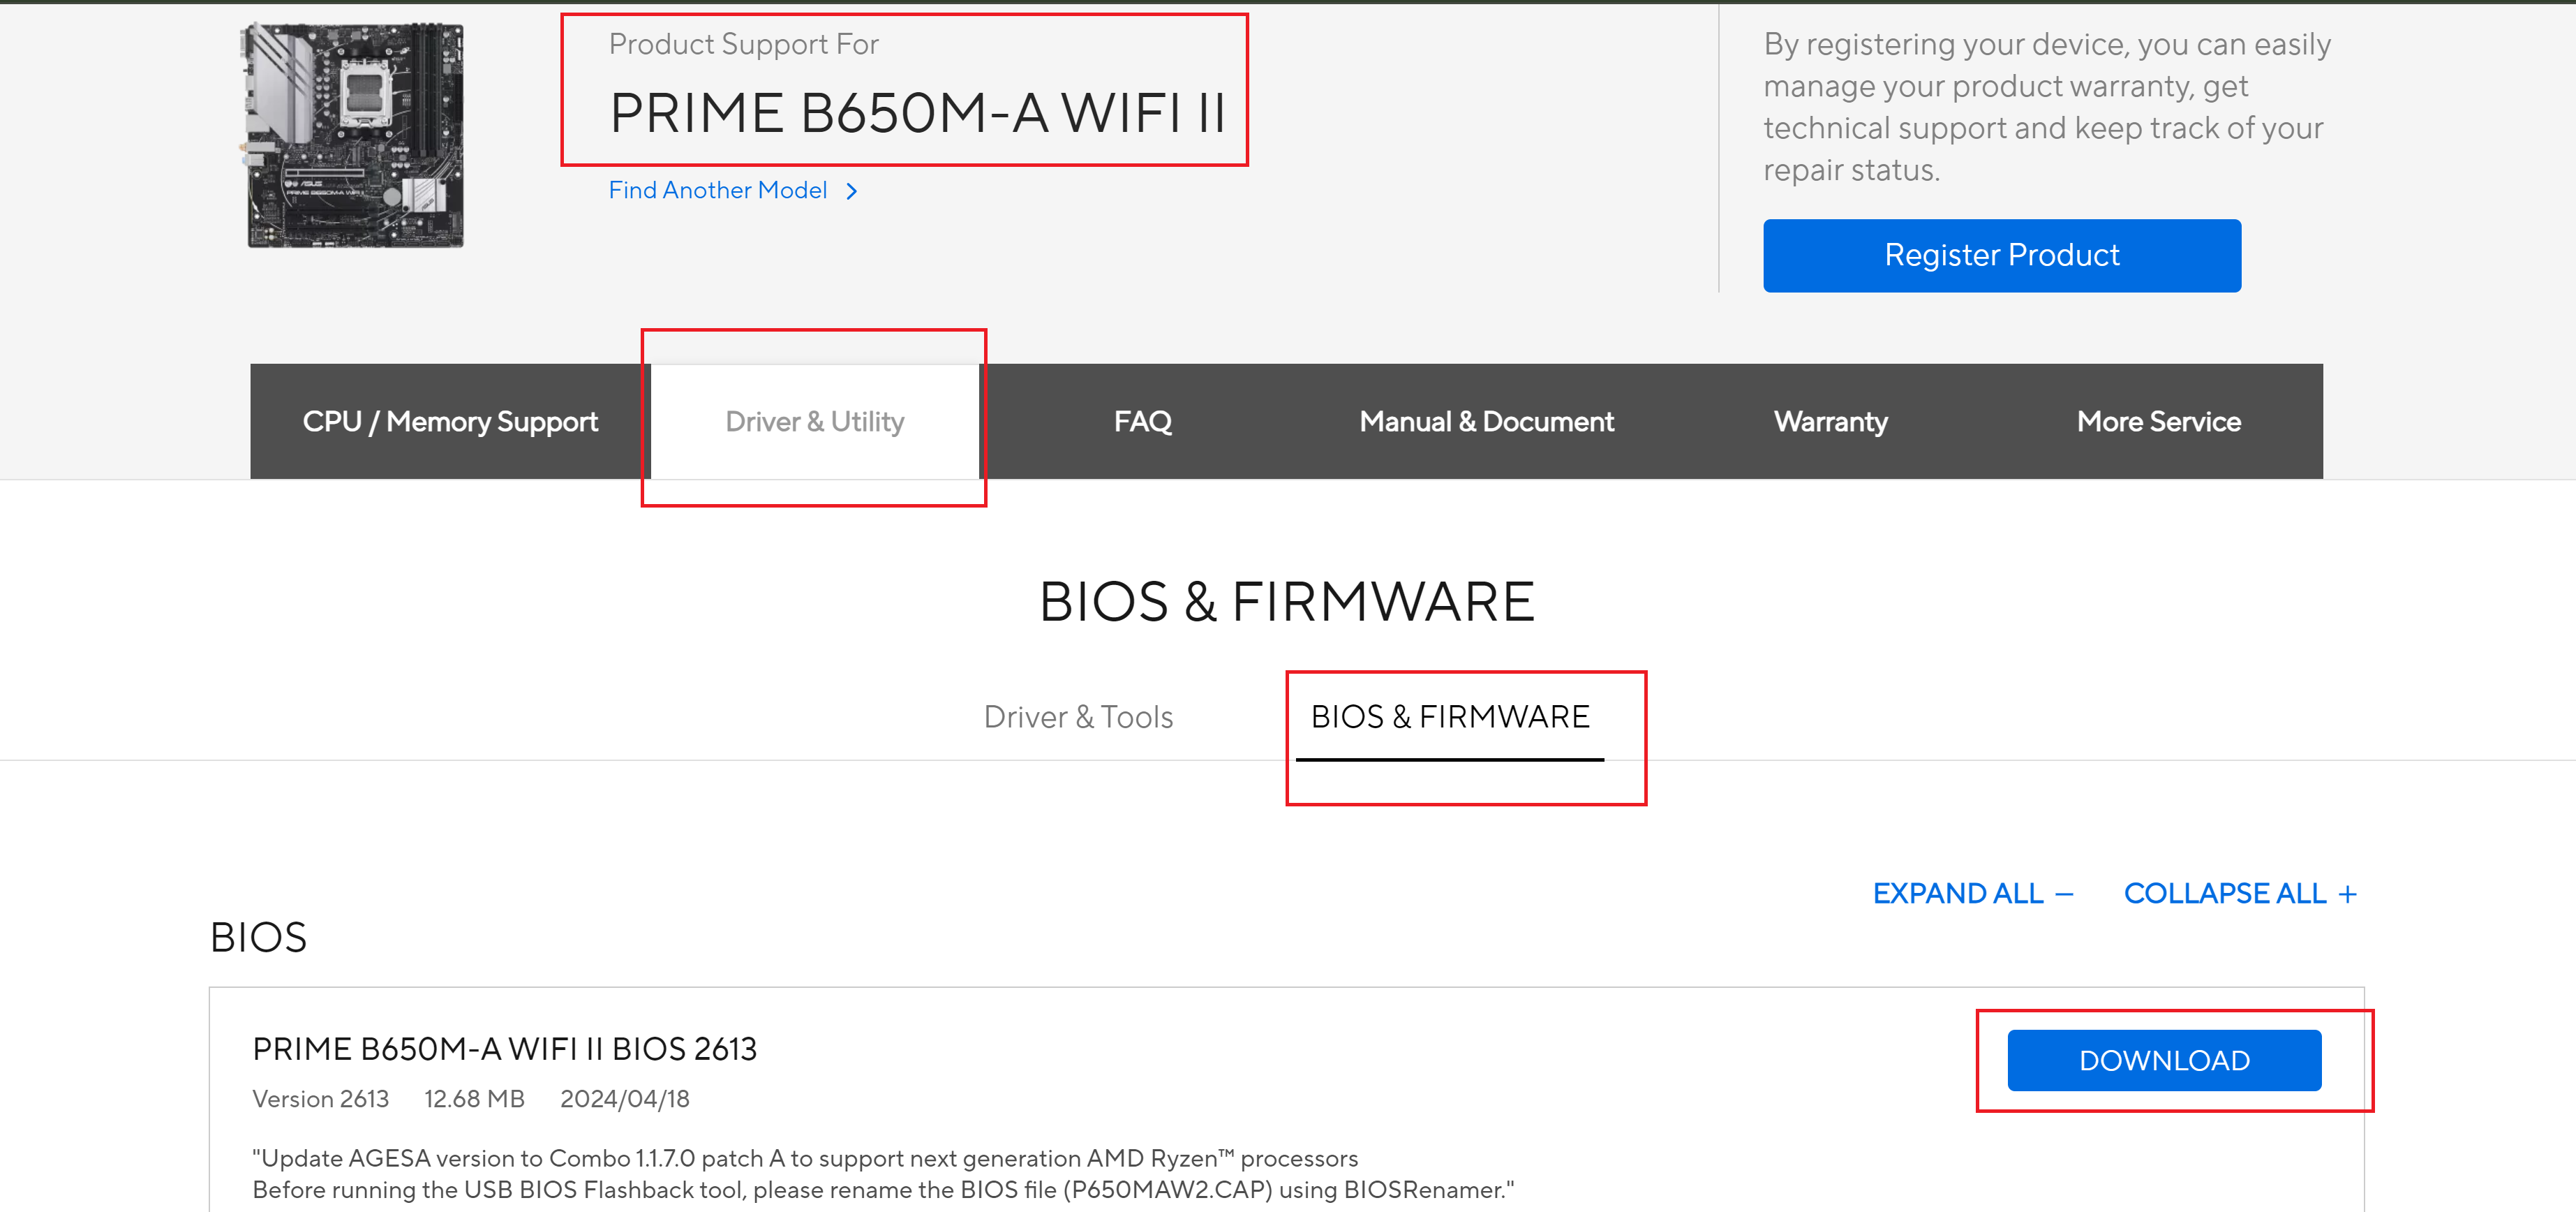Open the Find Another Model link
Viewport: 2576px width, 1212px height.
(x=717, y=190)
